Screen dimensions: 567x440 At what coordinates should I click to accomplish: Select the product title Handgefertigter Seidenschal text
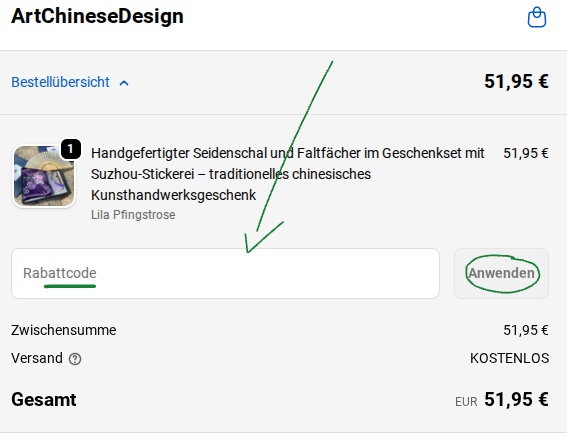click(x=287, y=174)
